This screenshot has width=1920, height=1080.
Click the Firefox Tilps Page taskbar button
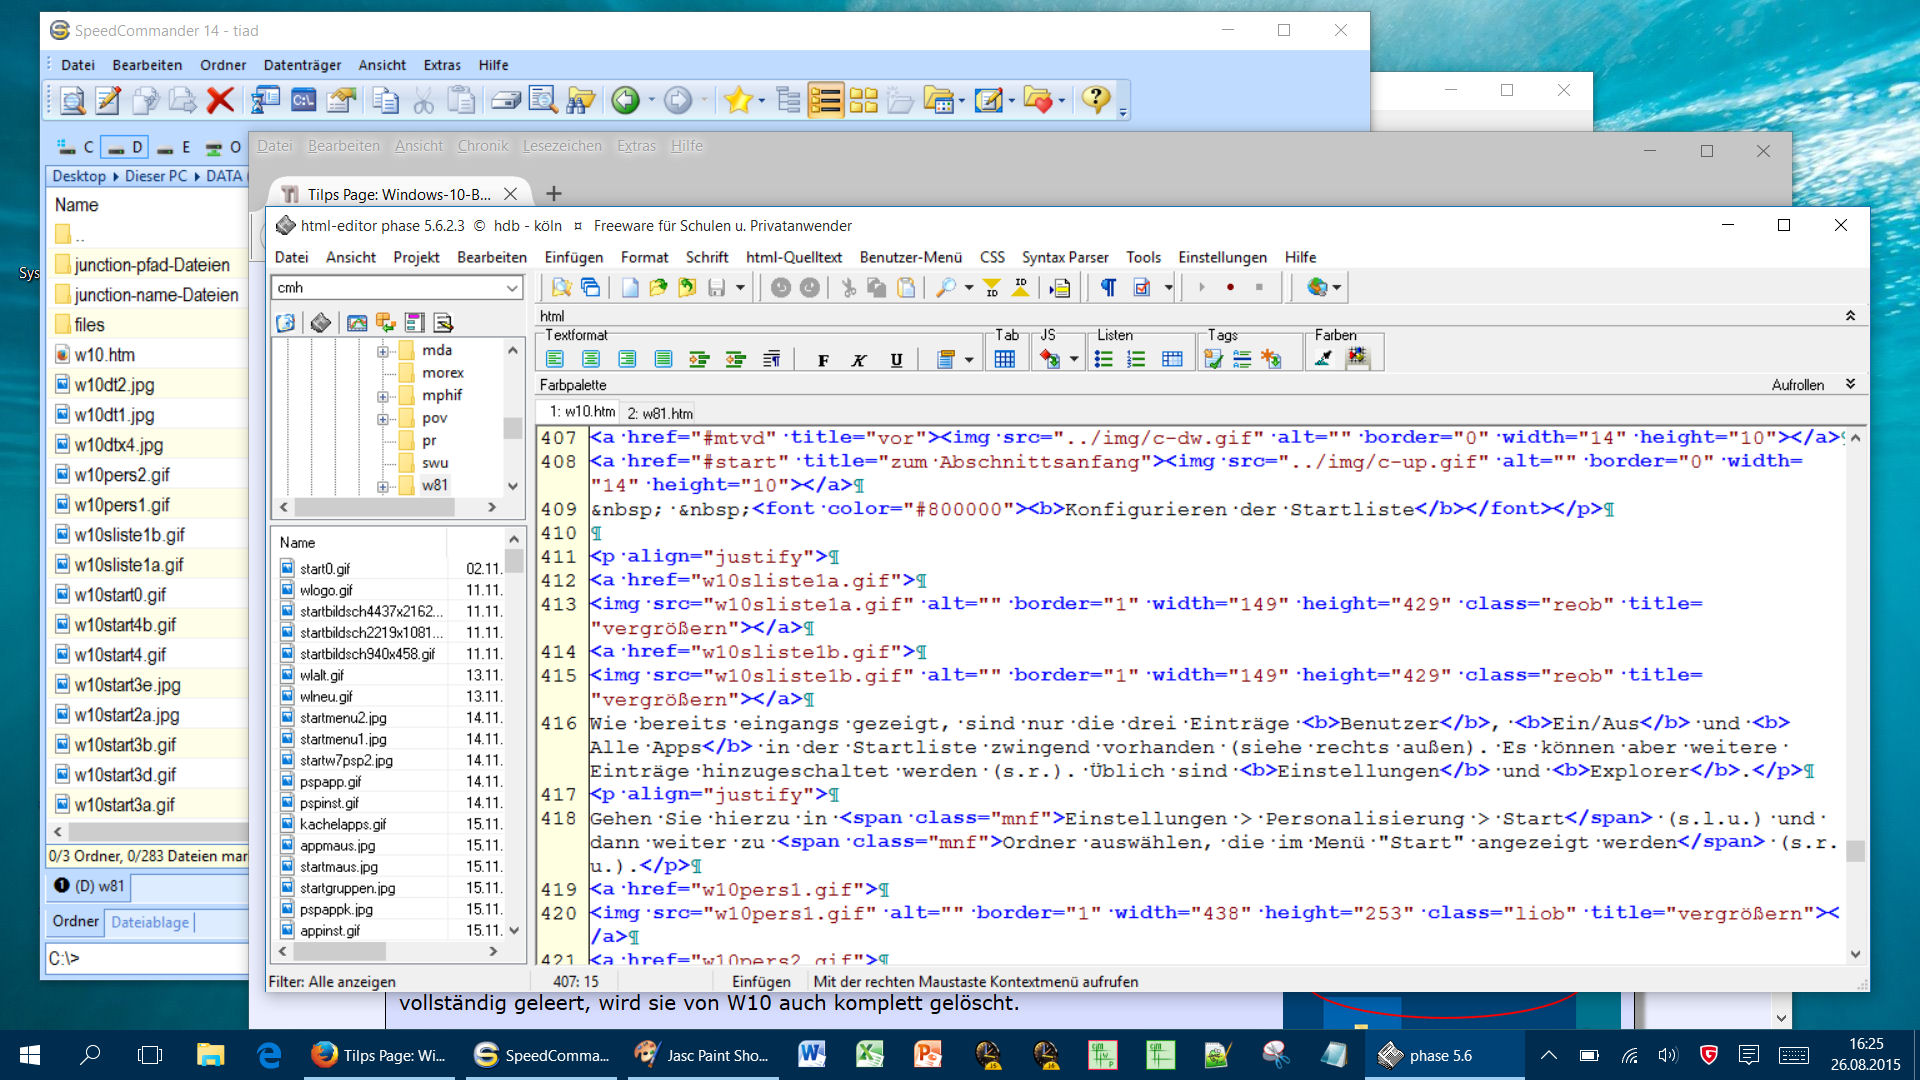(x=378, y=1055)
